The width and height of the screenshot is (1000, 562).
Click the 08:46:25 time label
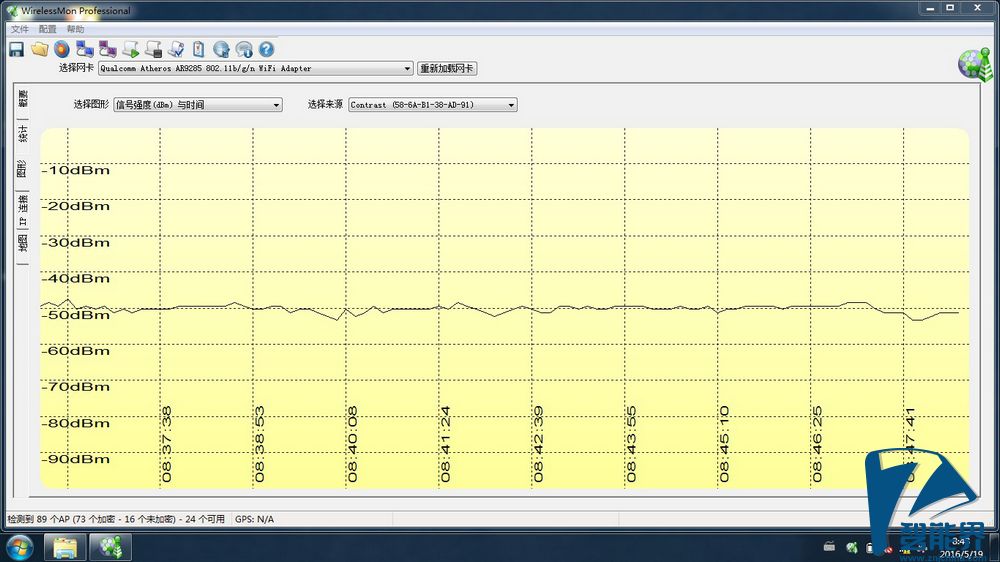(817, 444)
